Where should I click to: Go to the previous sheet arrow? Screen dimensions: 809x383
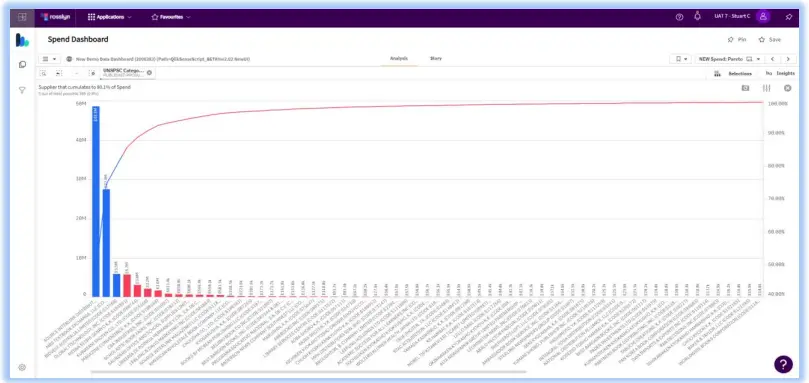[x=772, y=59]
